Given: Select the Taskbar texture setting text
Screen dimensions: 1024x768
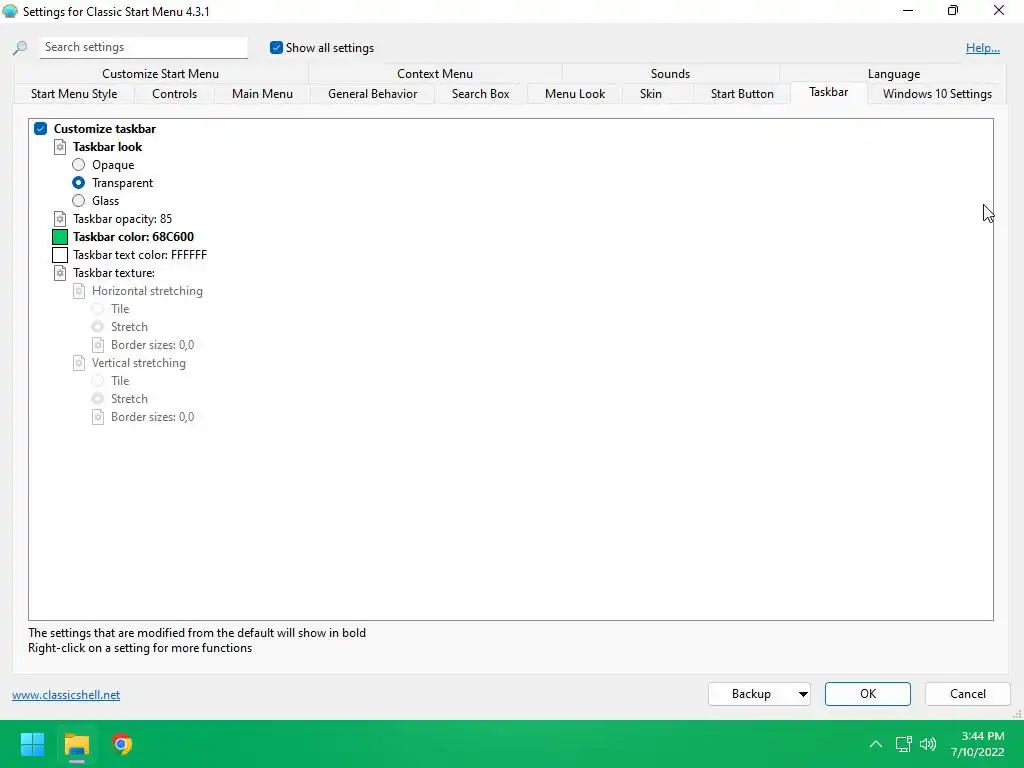Looking at the screenshot, I should (x=114, y=273).
